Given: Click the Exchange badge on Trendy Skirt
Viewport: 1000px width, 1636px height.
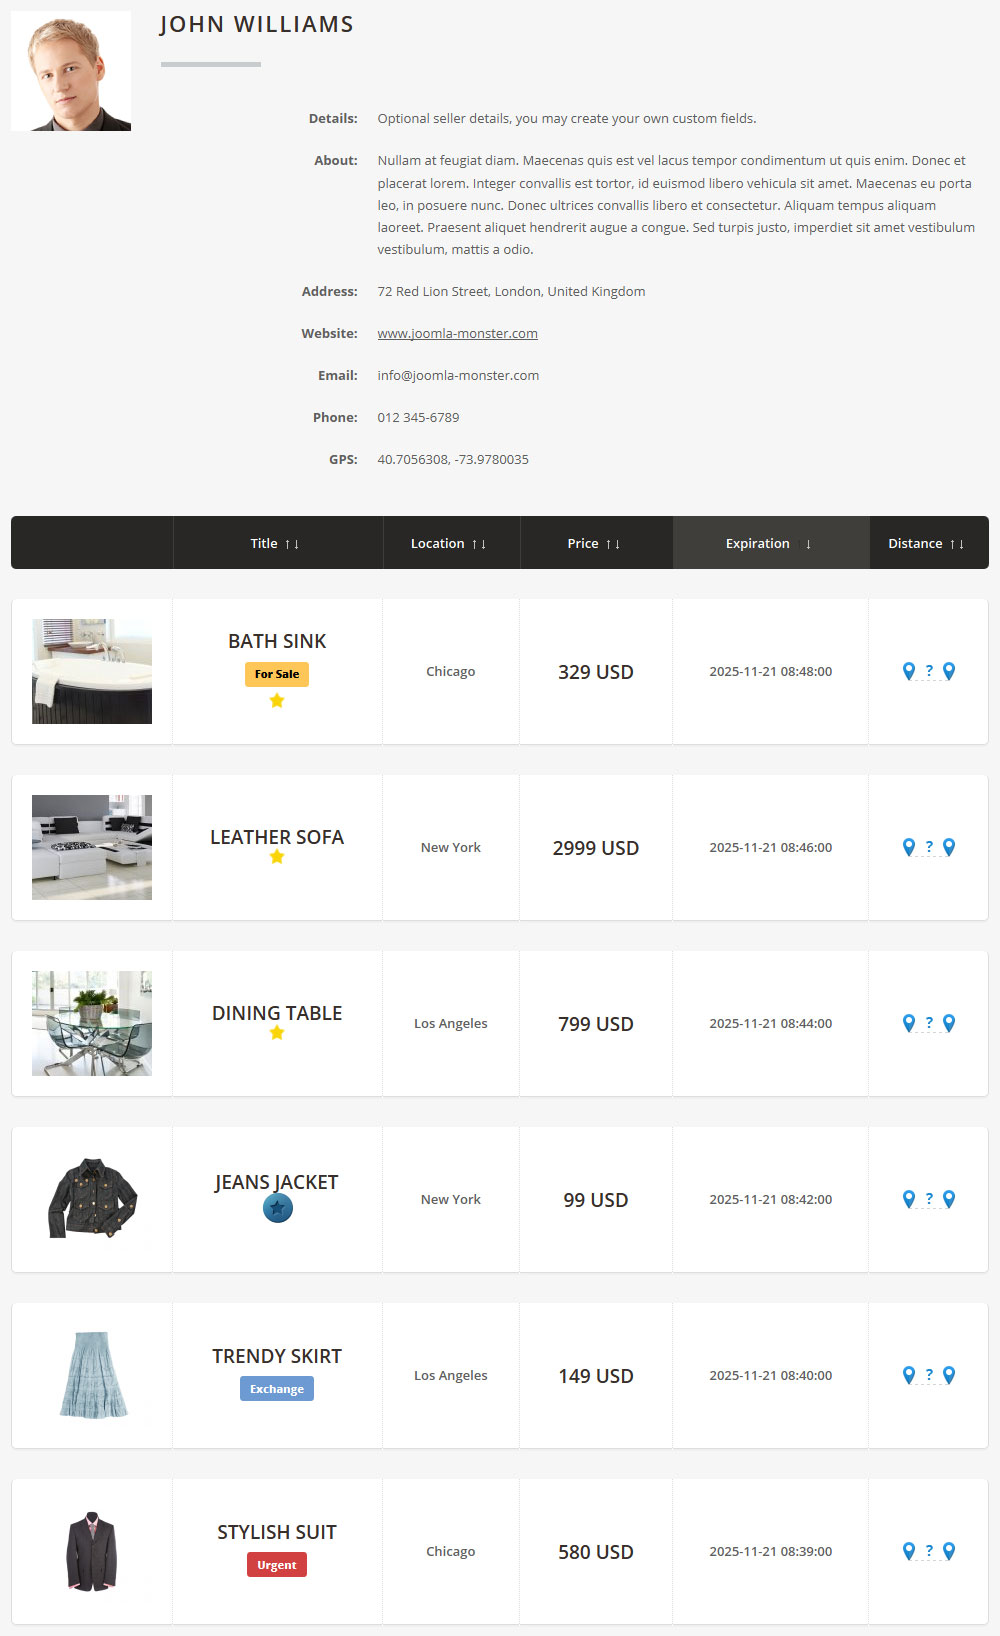Looking at the screenshot, I should pos(277,1389).
